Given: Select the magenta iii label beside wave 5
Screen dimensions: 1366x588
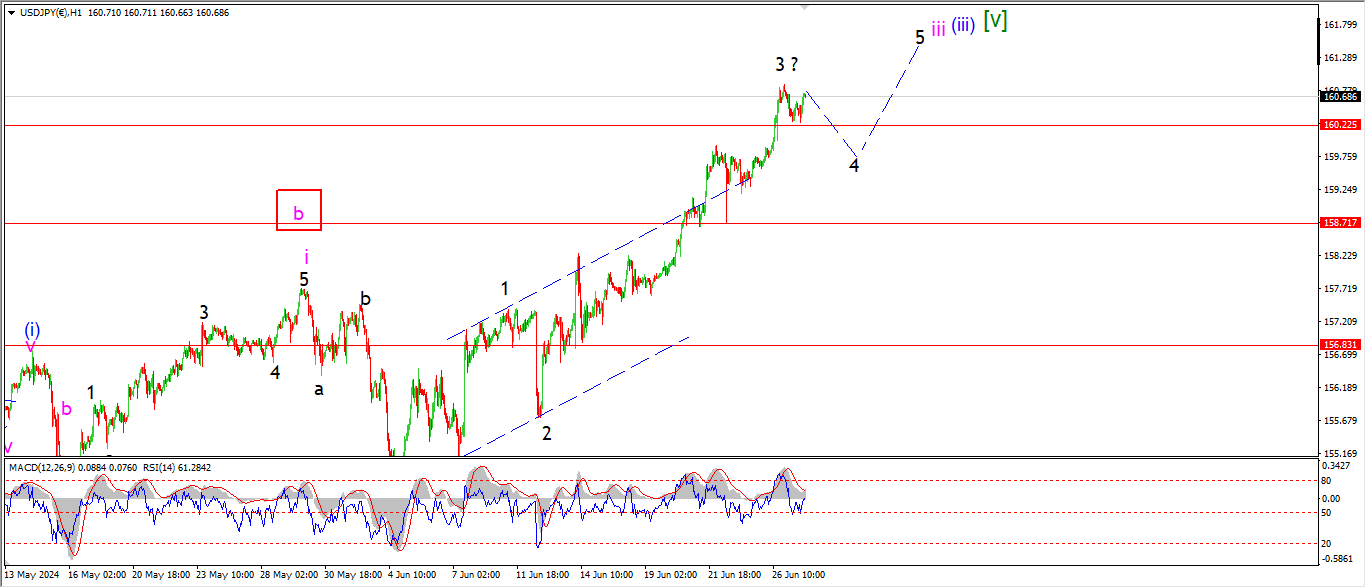Looking at the screenshot, I should (937, 29).
